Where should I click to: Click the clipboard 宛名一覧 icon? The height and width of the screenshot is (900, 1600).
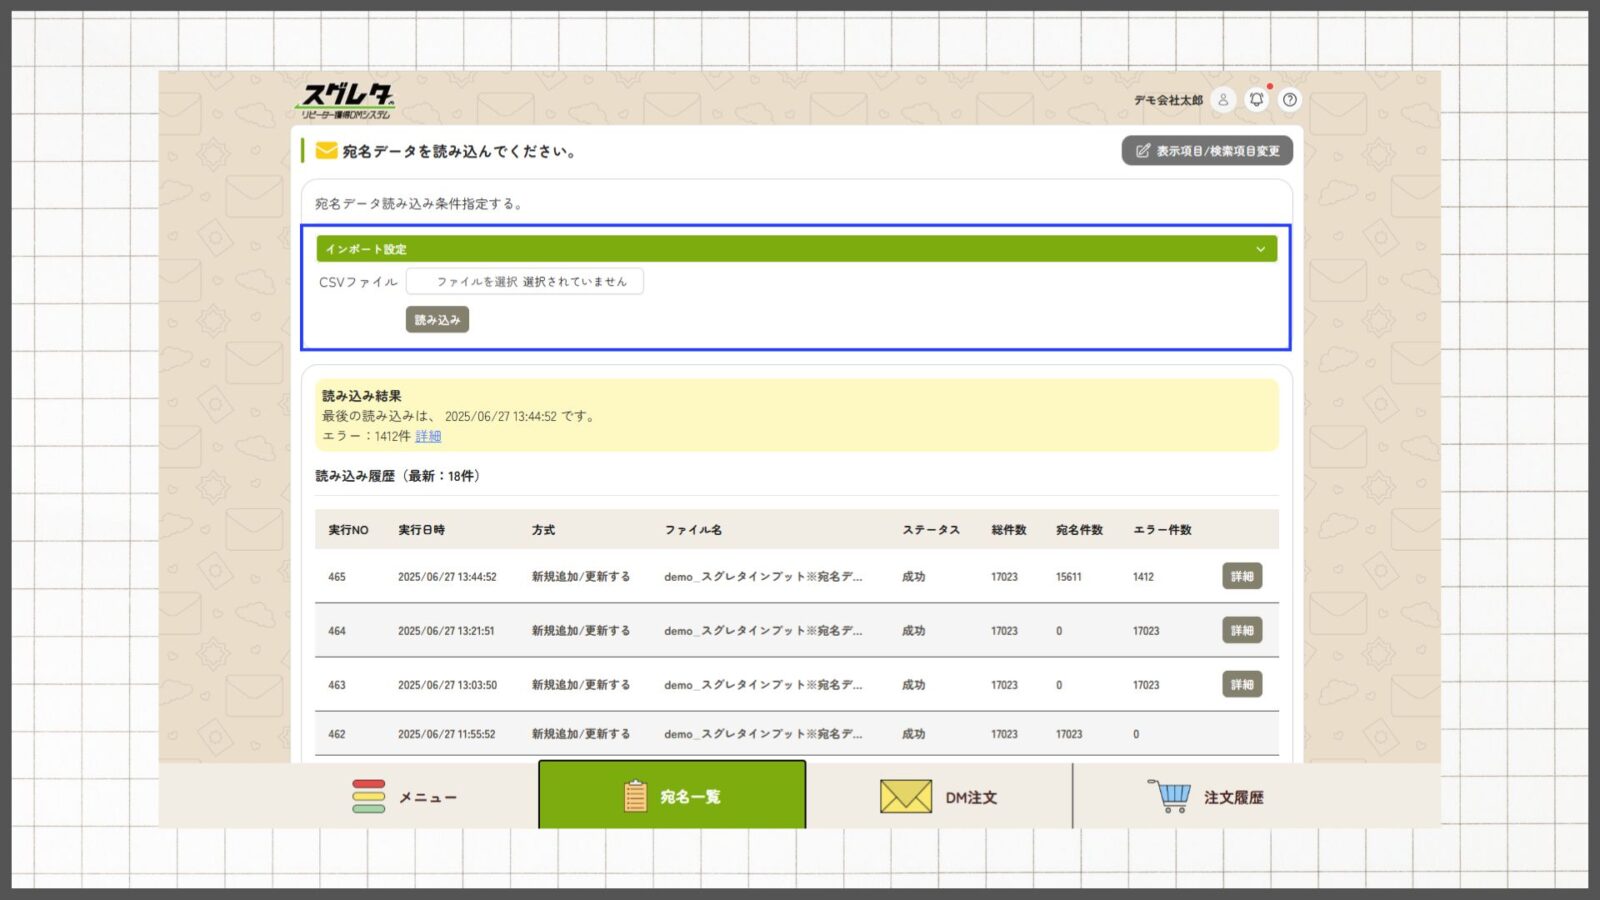click(x=635, y=796)
